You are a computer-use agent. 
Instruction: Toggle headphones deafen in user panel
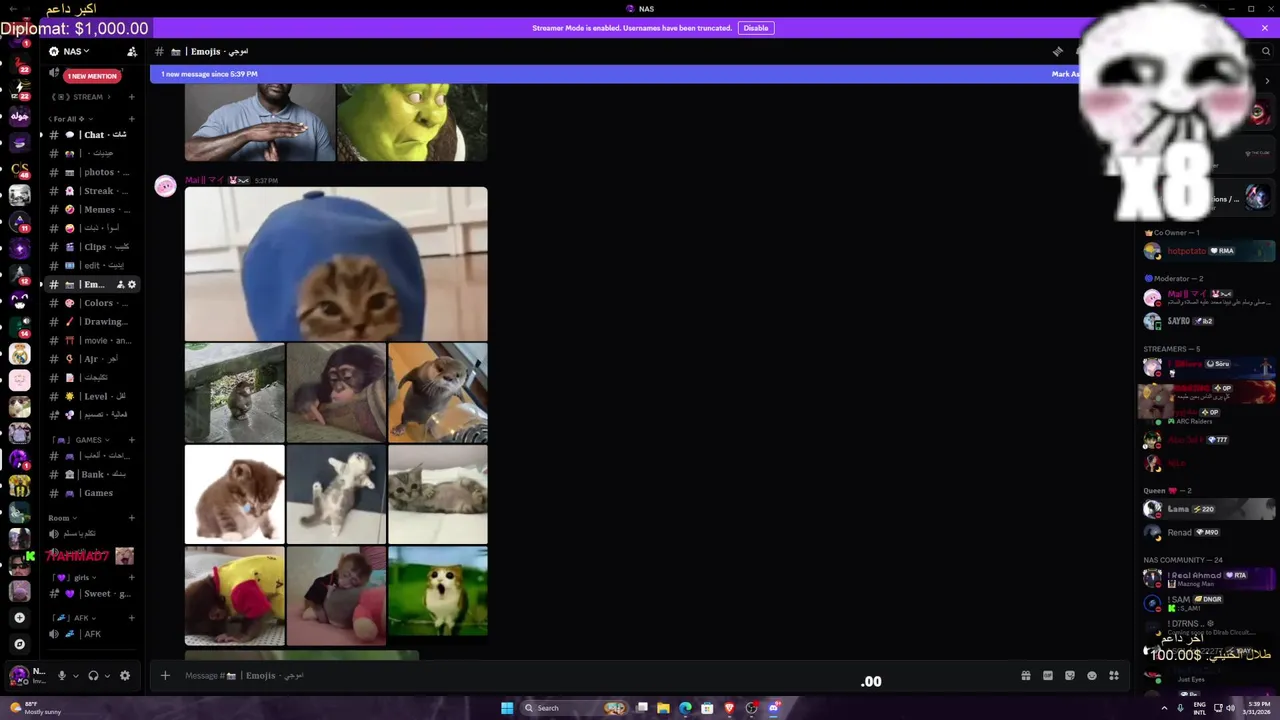click(x=93, y=675)
